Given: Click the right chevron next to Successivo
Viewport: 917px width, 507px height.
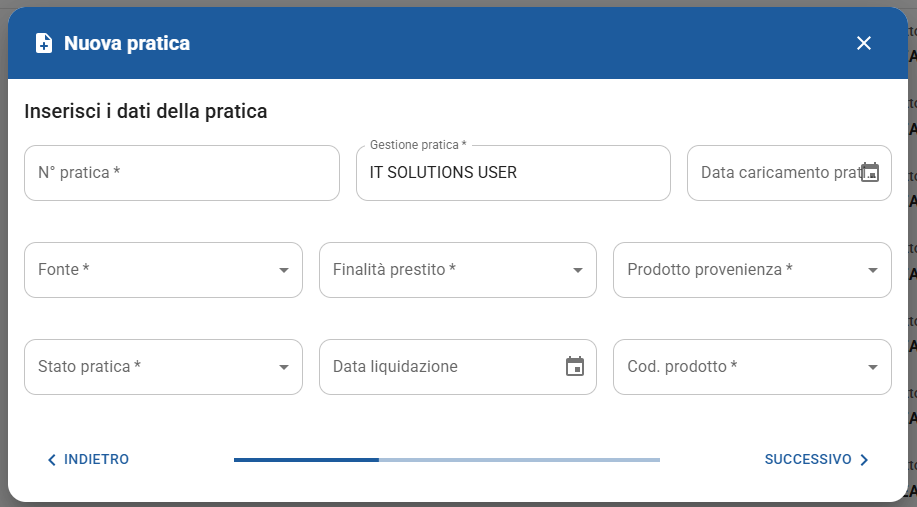Looking at the screenshot, I should click(864, 460).
